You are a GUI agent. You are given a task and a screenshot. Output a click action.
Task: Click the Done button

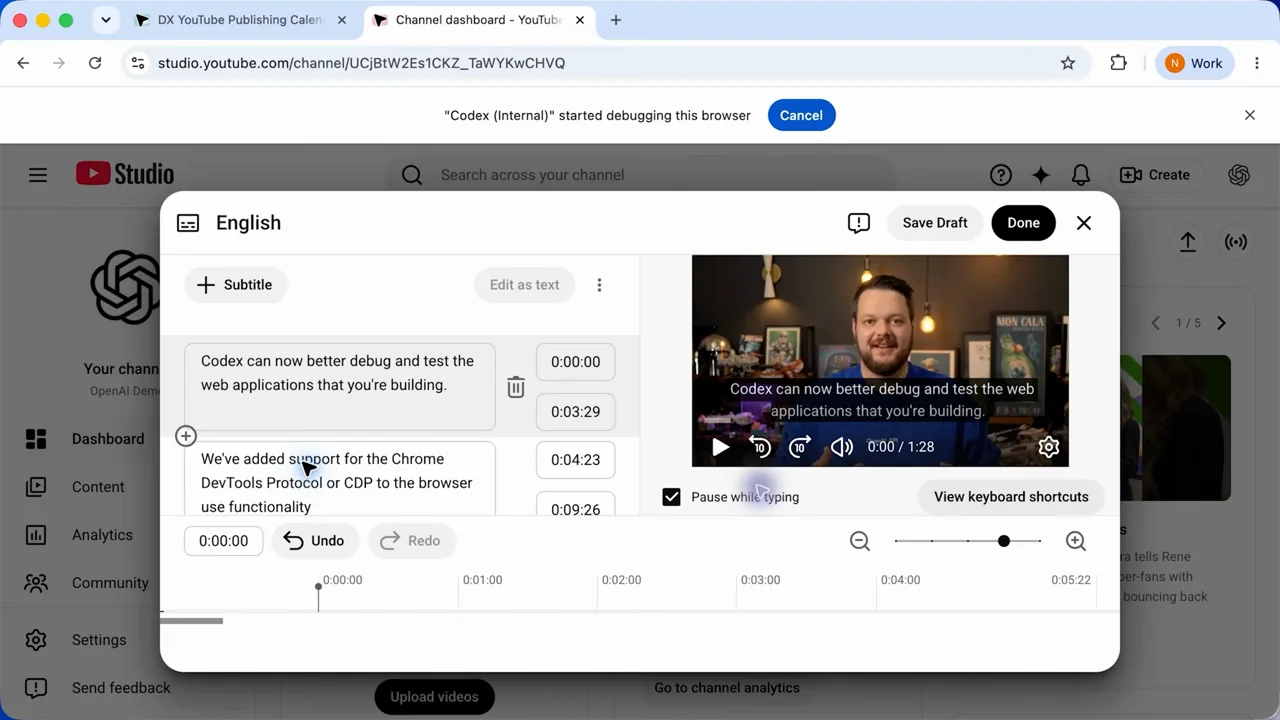[1023, 223]
